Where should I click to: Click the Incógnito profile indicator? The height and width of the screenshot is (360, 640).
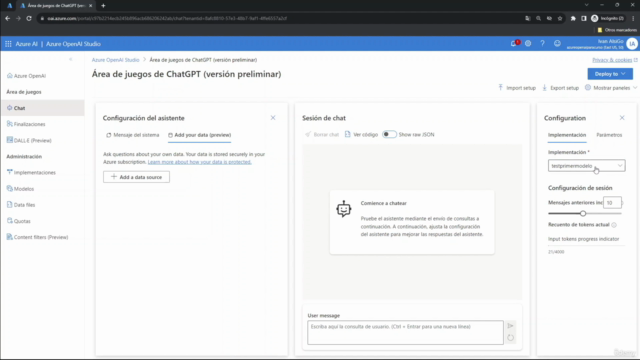(x=607, y=18)
